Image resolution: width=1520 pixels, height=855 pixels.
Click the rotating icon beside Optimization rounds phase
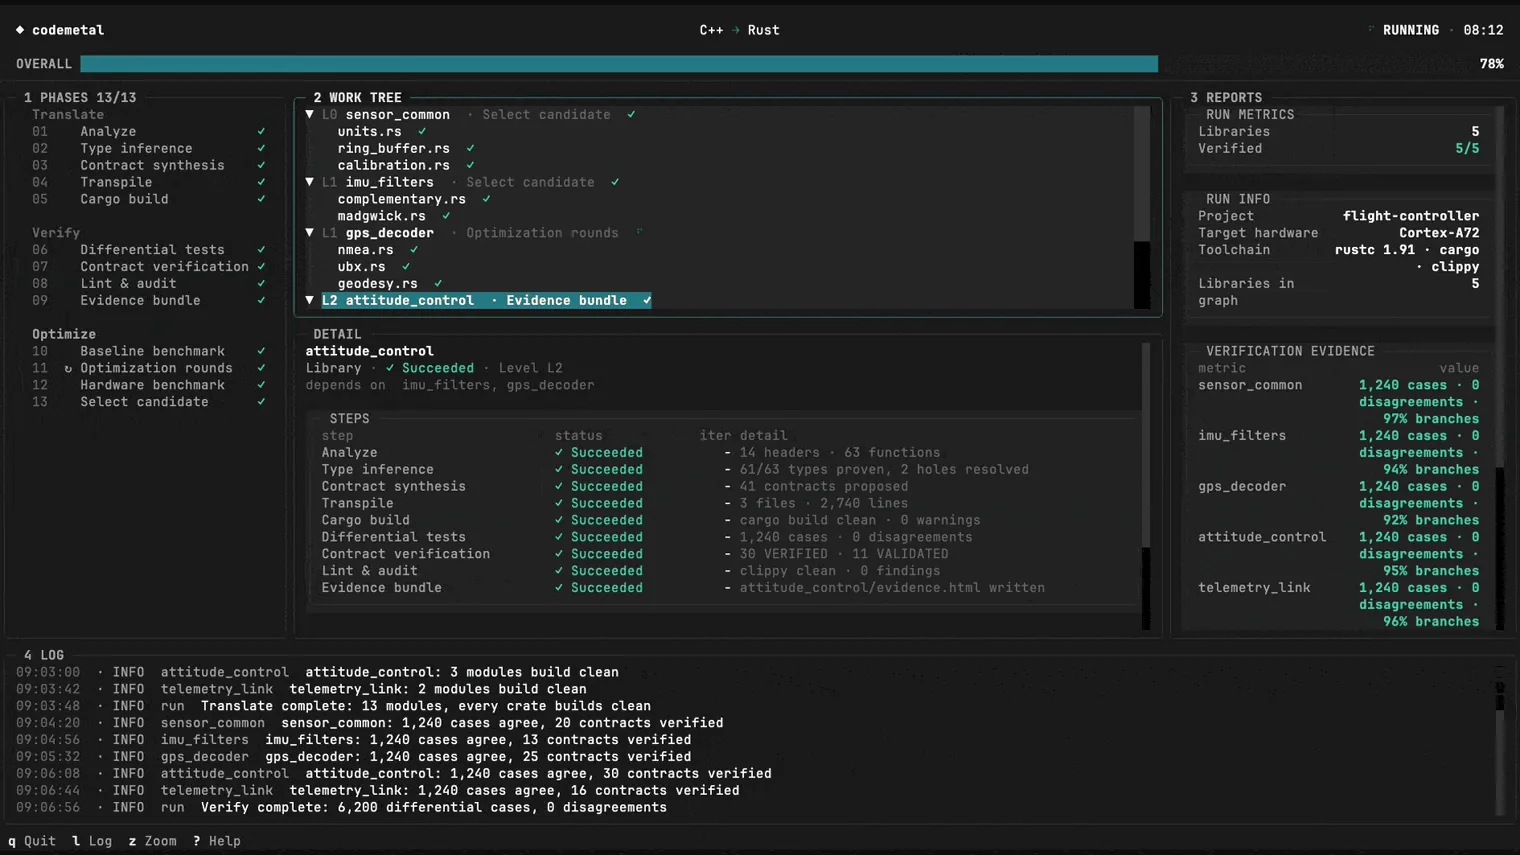tap(68, 369)
